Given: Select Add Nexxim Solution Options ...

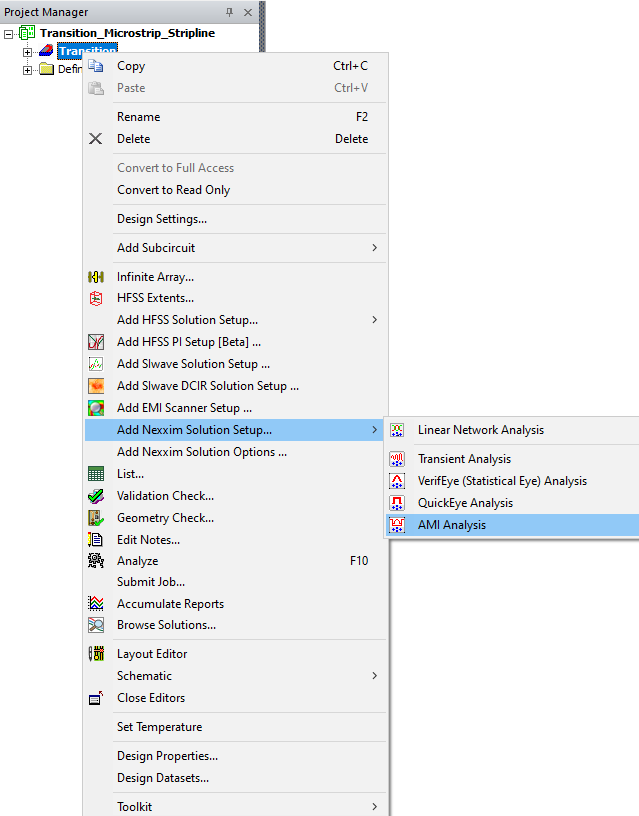Looking at the screenshot, I should [x=235, y=452].
